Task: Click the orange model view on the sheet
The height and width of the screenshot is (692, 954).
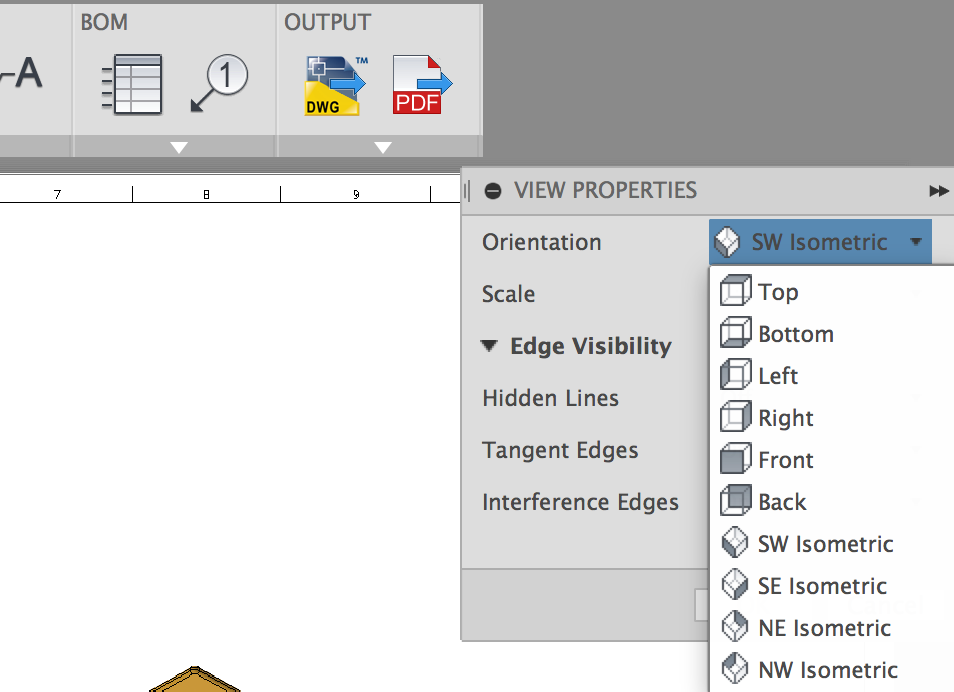Action: 195,679
